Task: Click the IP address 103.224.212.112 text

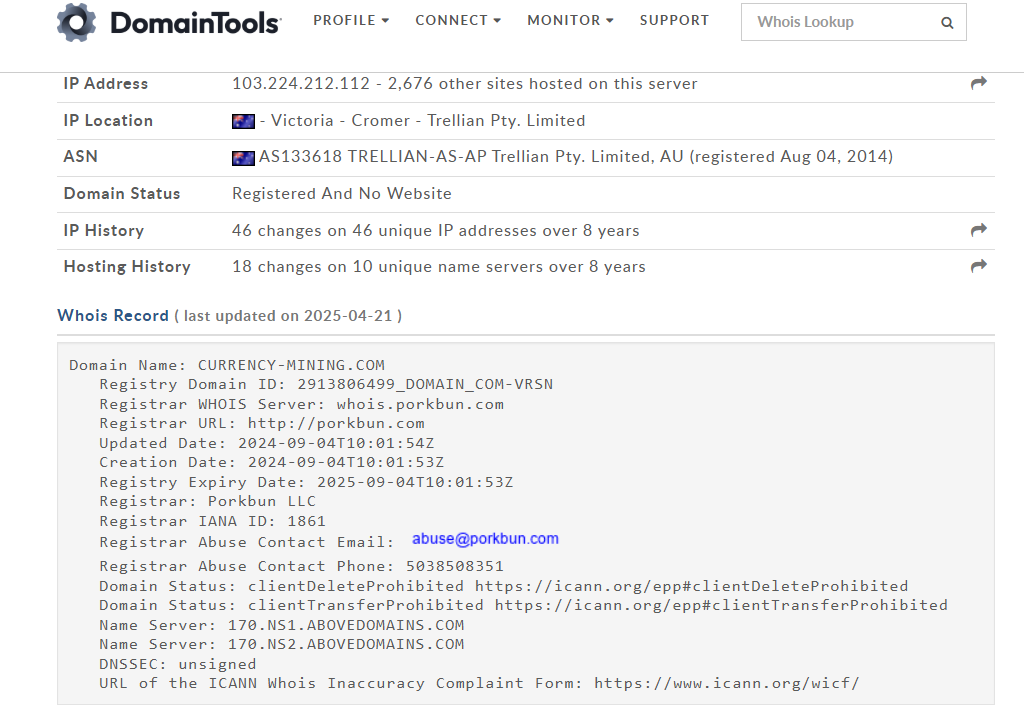Action: [x=301, y=84]
